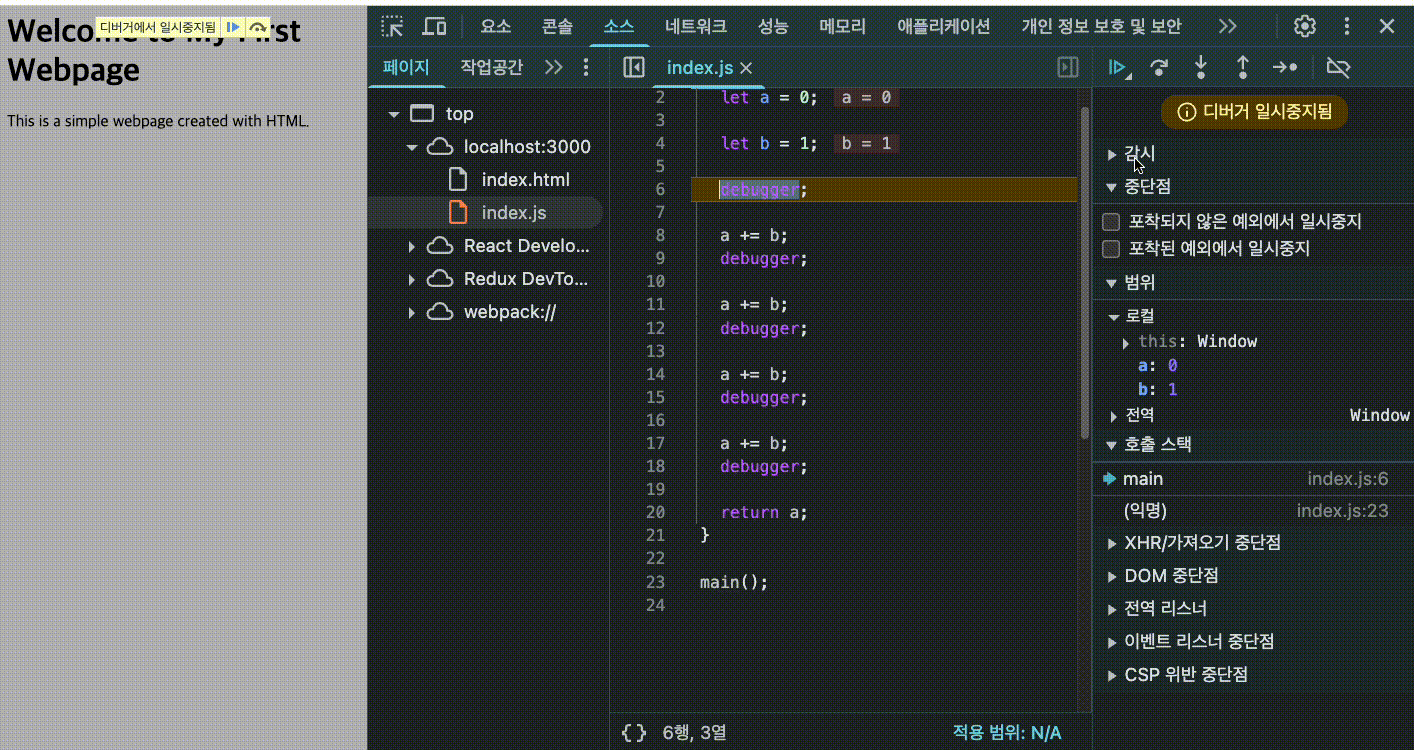
Task: Deactivate all breakpoints icon
Action: click(x=1337, y=67)
